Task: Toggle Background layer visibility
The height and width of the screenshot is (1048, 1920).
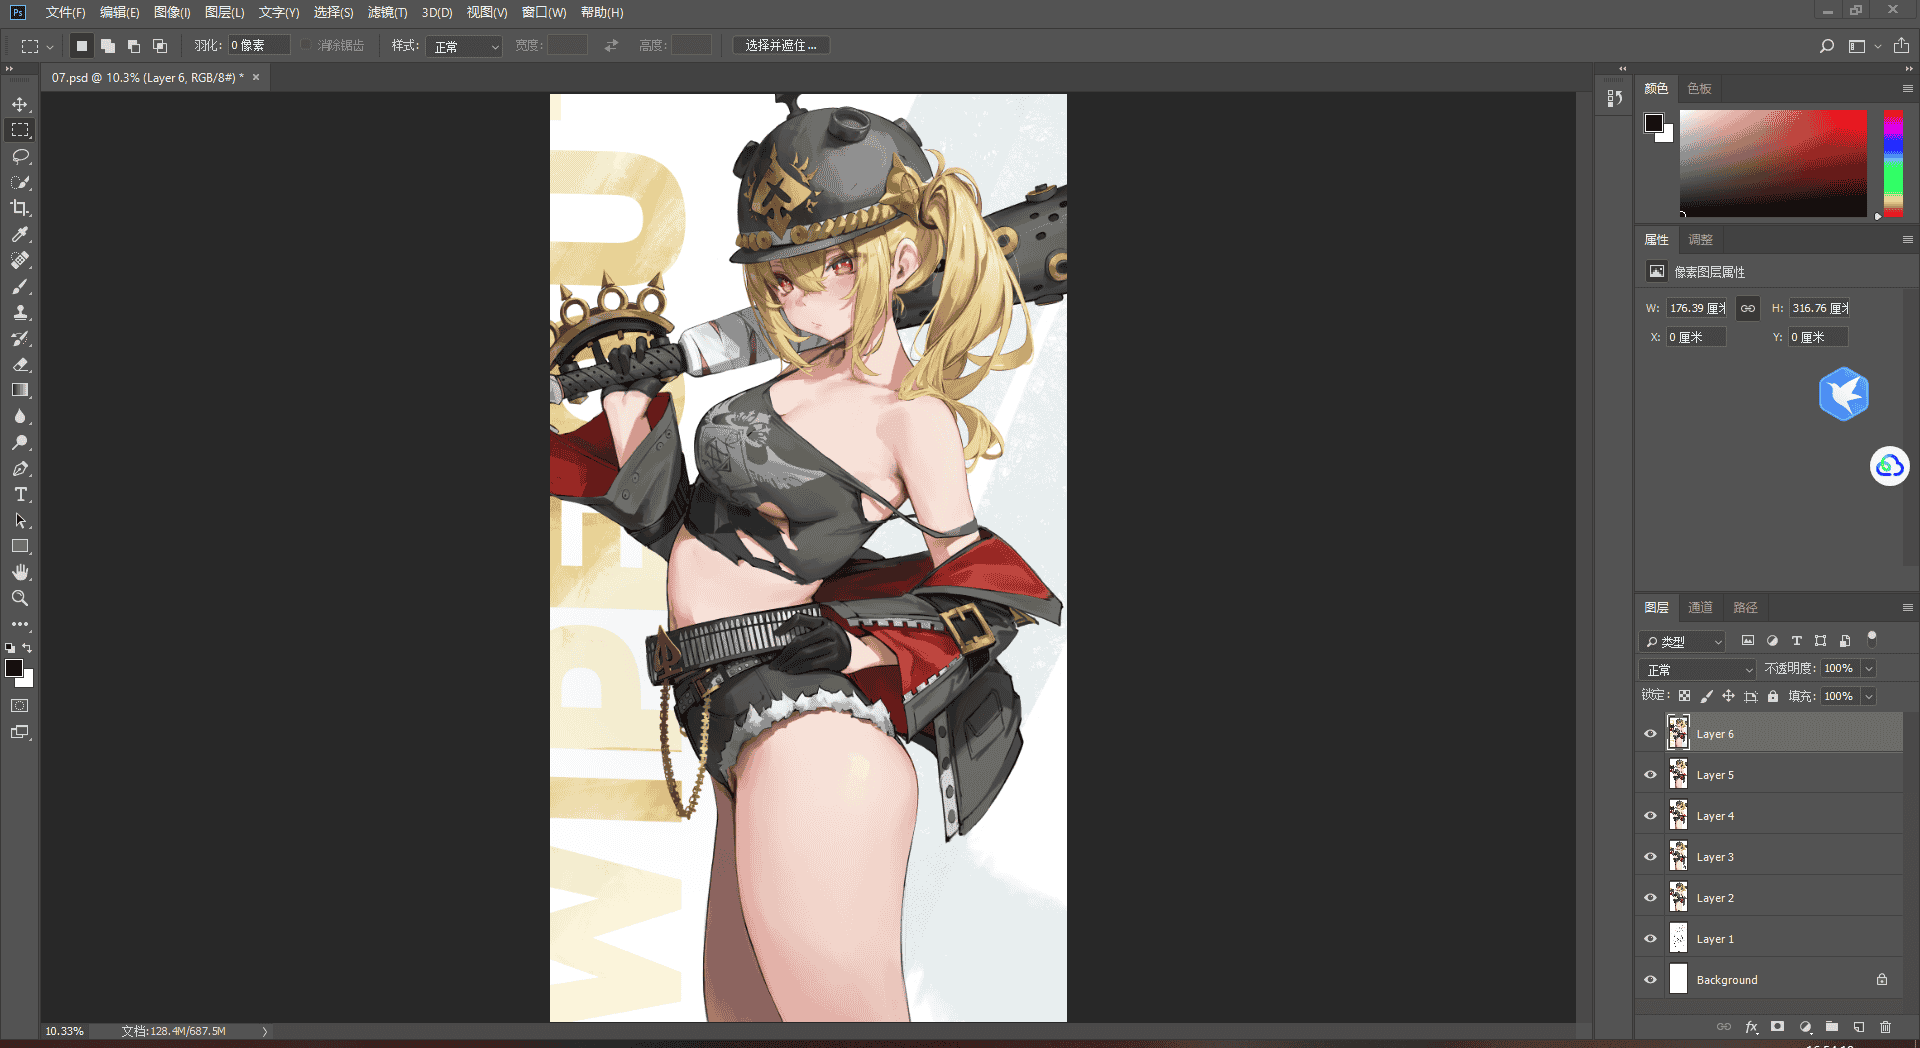Action: pos(1651,980)
